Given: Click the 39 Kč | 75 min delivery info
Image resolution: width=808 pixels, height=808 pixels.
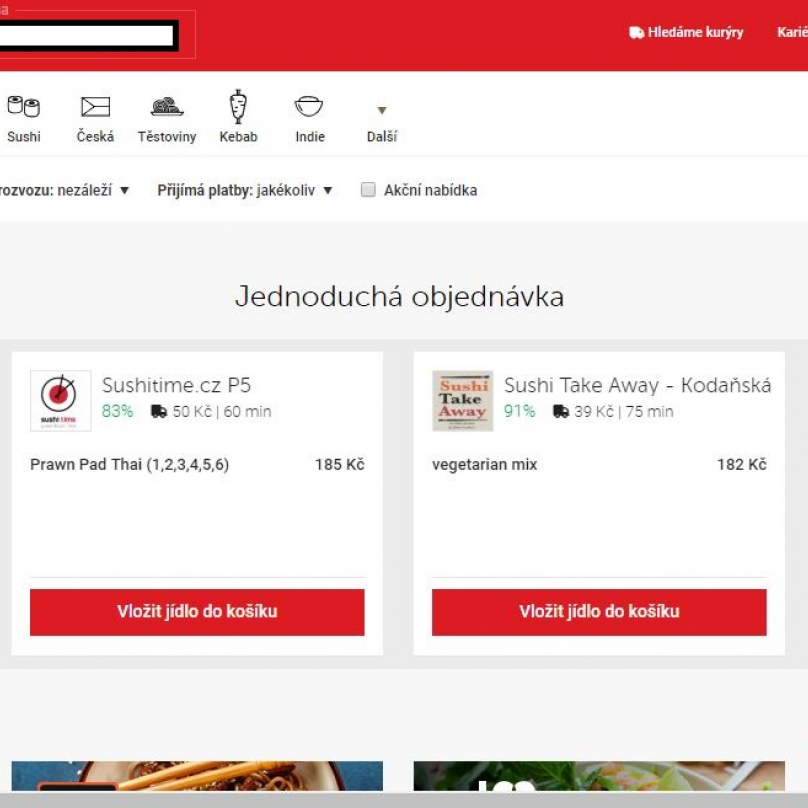Looking at the screenshot, I should (624, 411).
